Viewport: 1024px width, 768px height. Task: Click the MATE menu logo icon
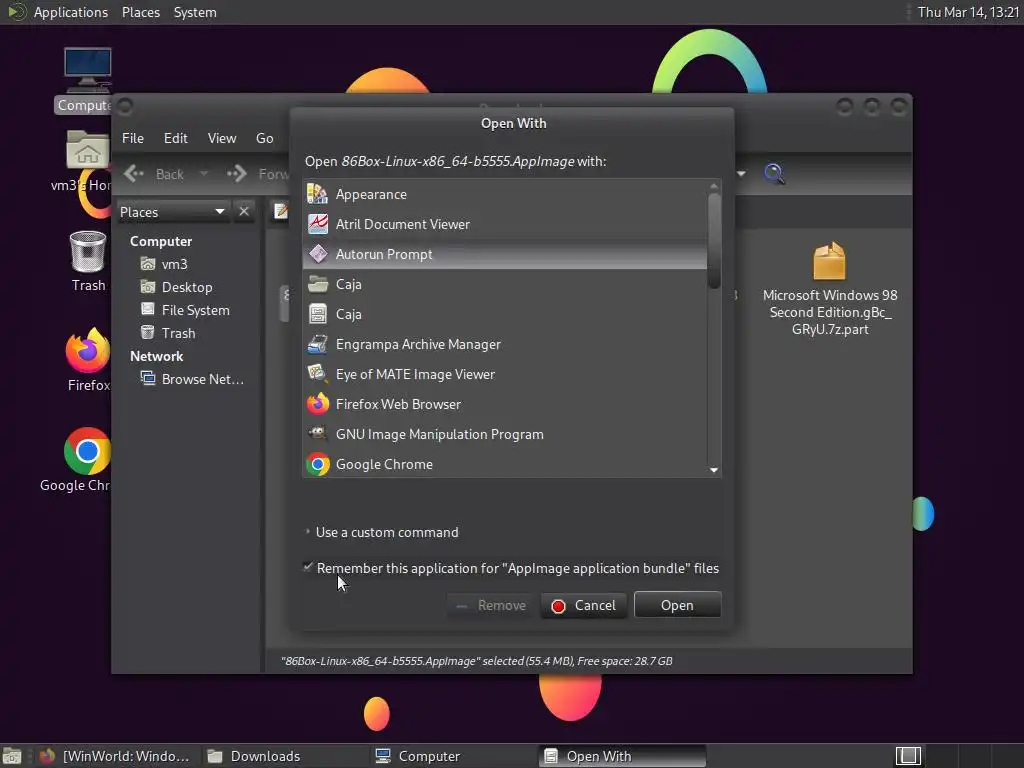(x=16, y=12)
